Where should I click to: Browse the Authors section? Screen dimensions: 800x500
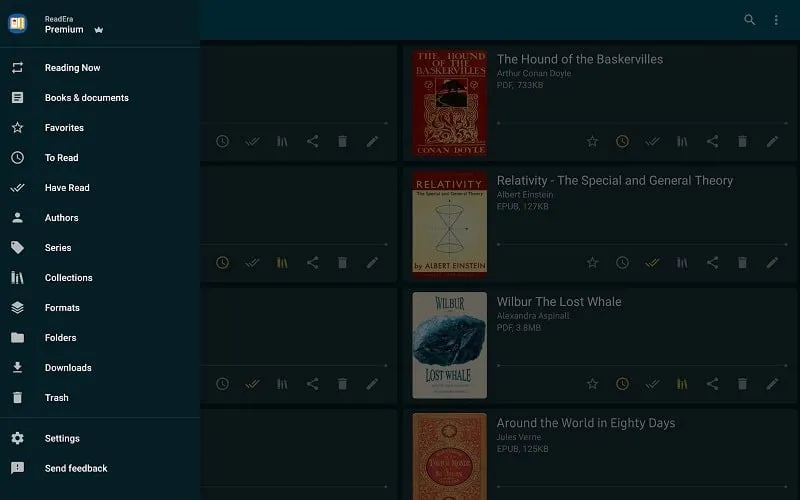pyautogui.click(x=61, y=218)
